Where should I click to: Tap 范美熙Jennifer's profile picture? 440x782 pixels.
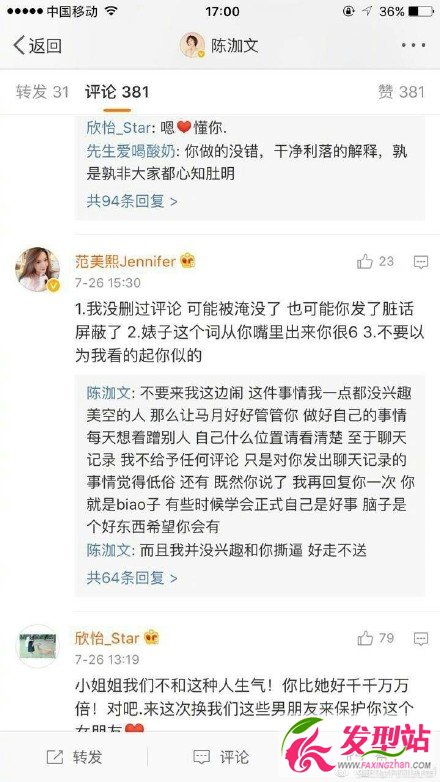[37, 269]
